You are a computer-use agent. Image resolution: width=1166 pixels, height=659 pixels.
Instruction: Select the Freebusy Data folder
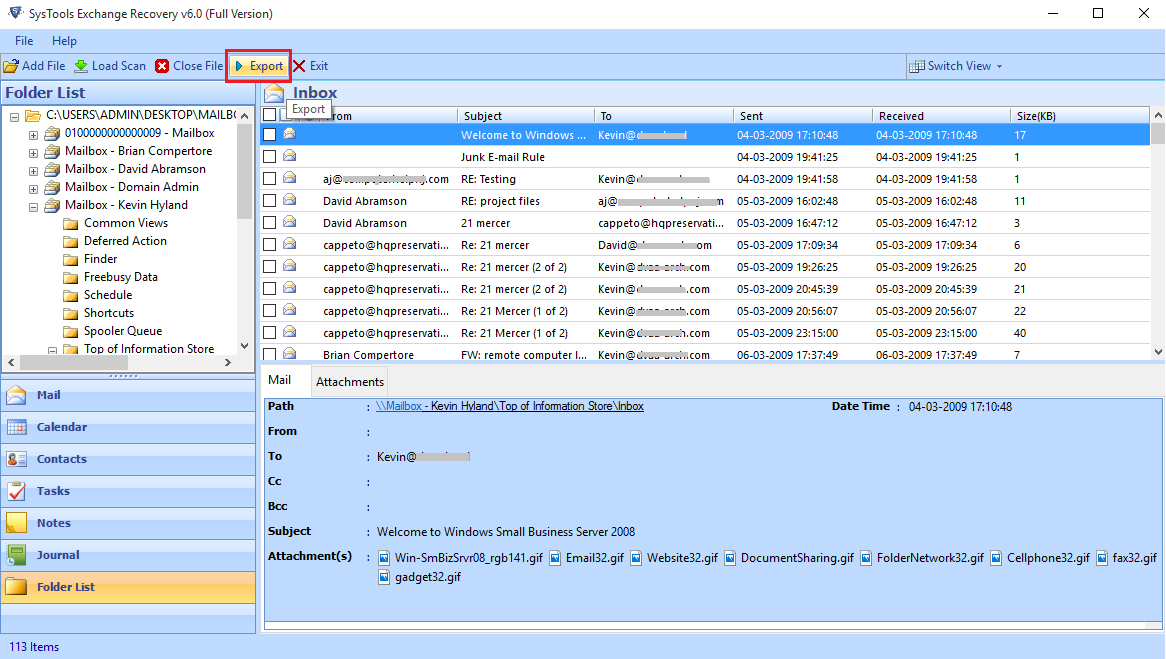pos(120,277)
